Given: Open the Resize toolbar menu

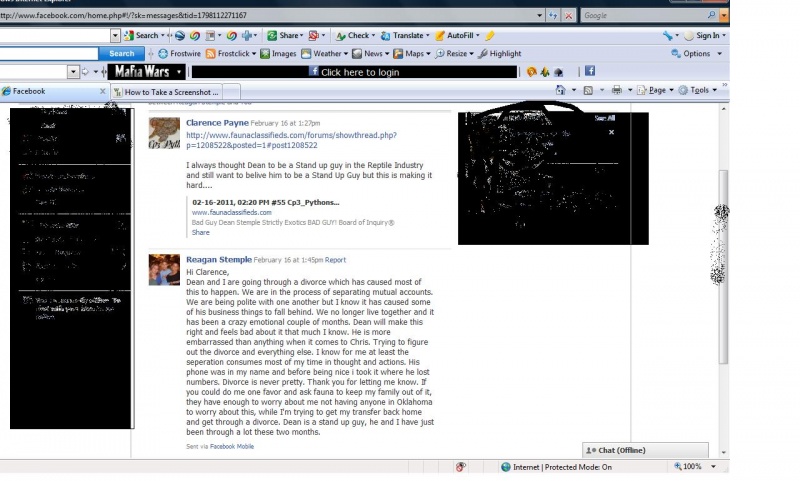Looking at the screenshot, I should [x=454, y=54].
